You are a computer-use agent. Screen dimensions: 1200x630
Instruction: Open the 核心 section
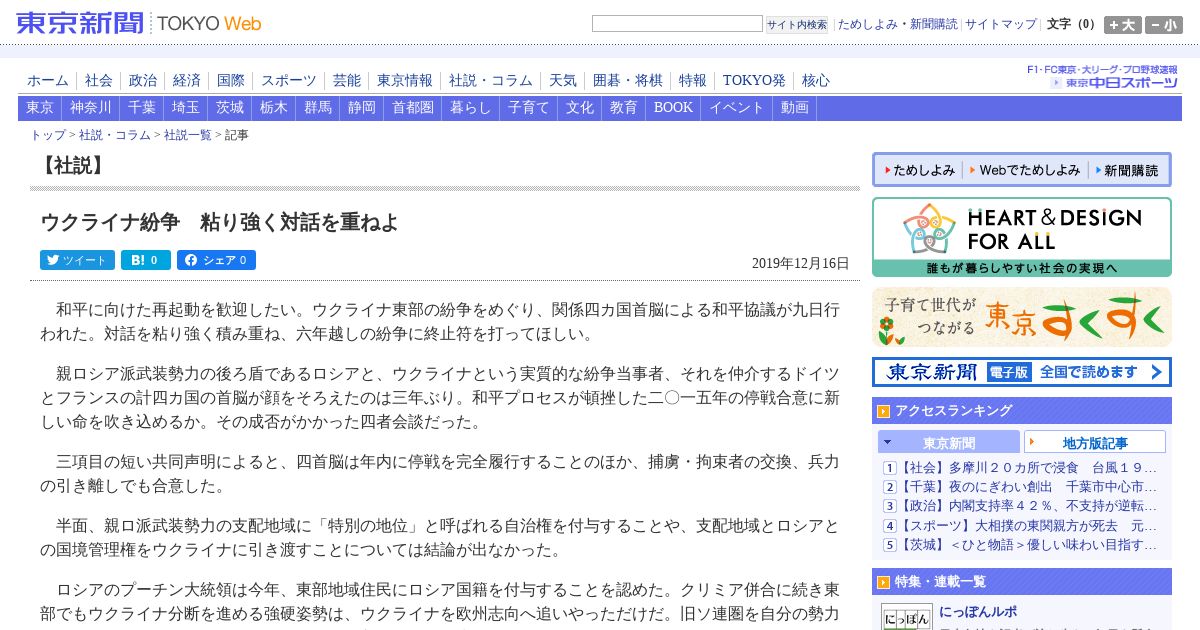coord(816,80)
